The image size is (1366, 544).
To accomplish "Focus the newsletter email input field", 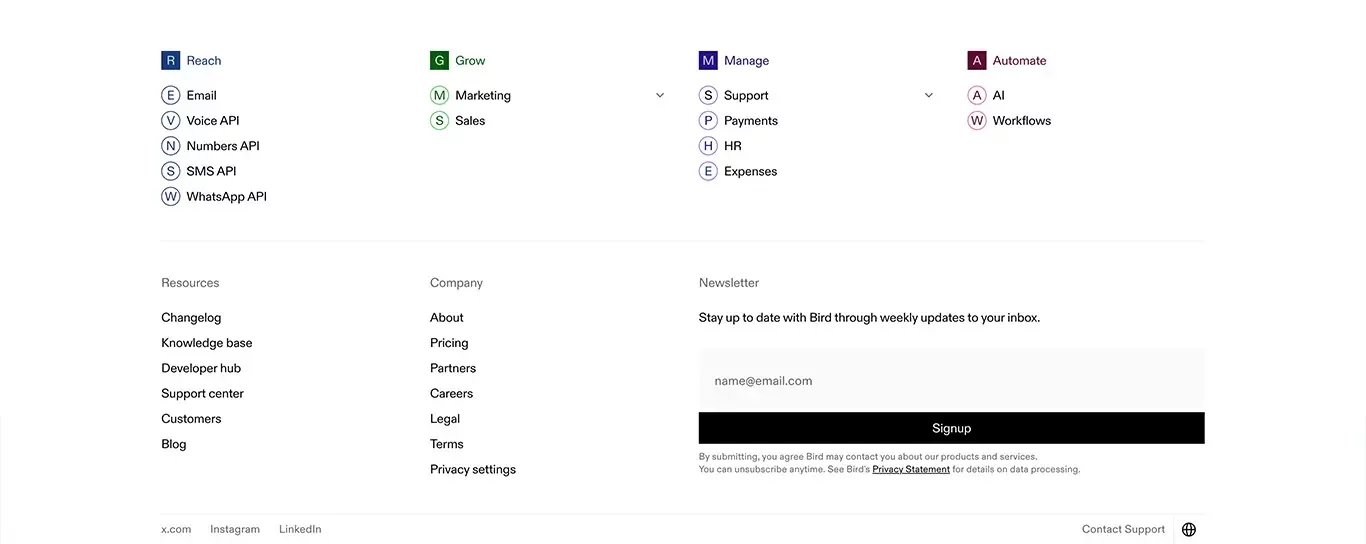I will click(951, 381).
